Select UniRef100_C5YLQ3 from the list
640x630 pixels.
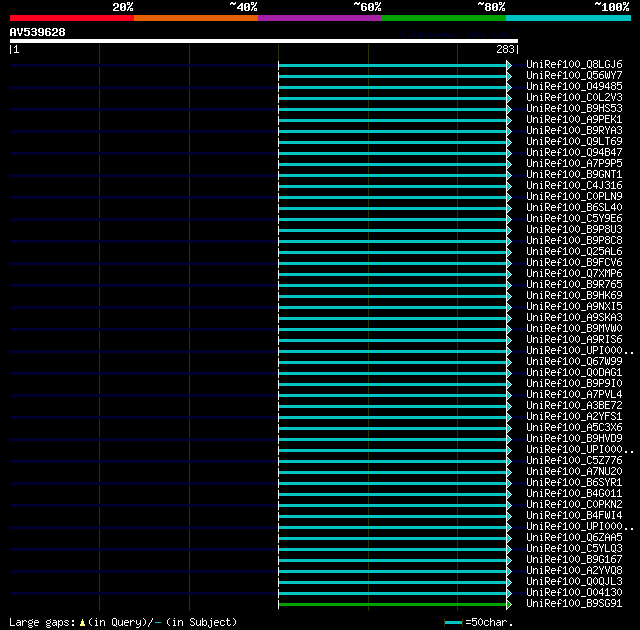click(x=574, y=549)
